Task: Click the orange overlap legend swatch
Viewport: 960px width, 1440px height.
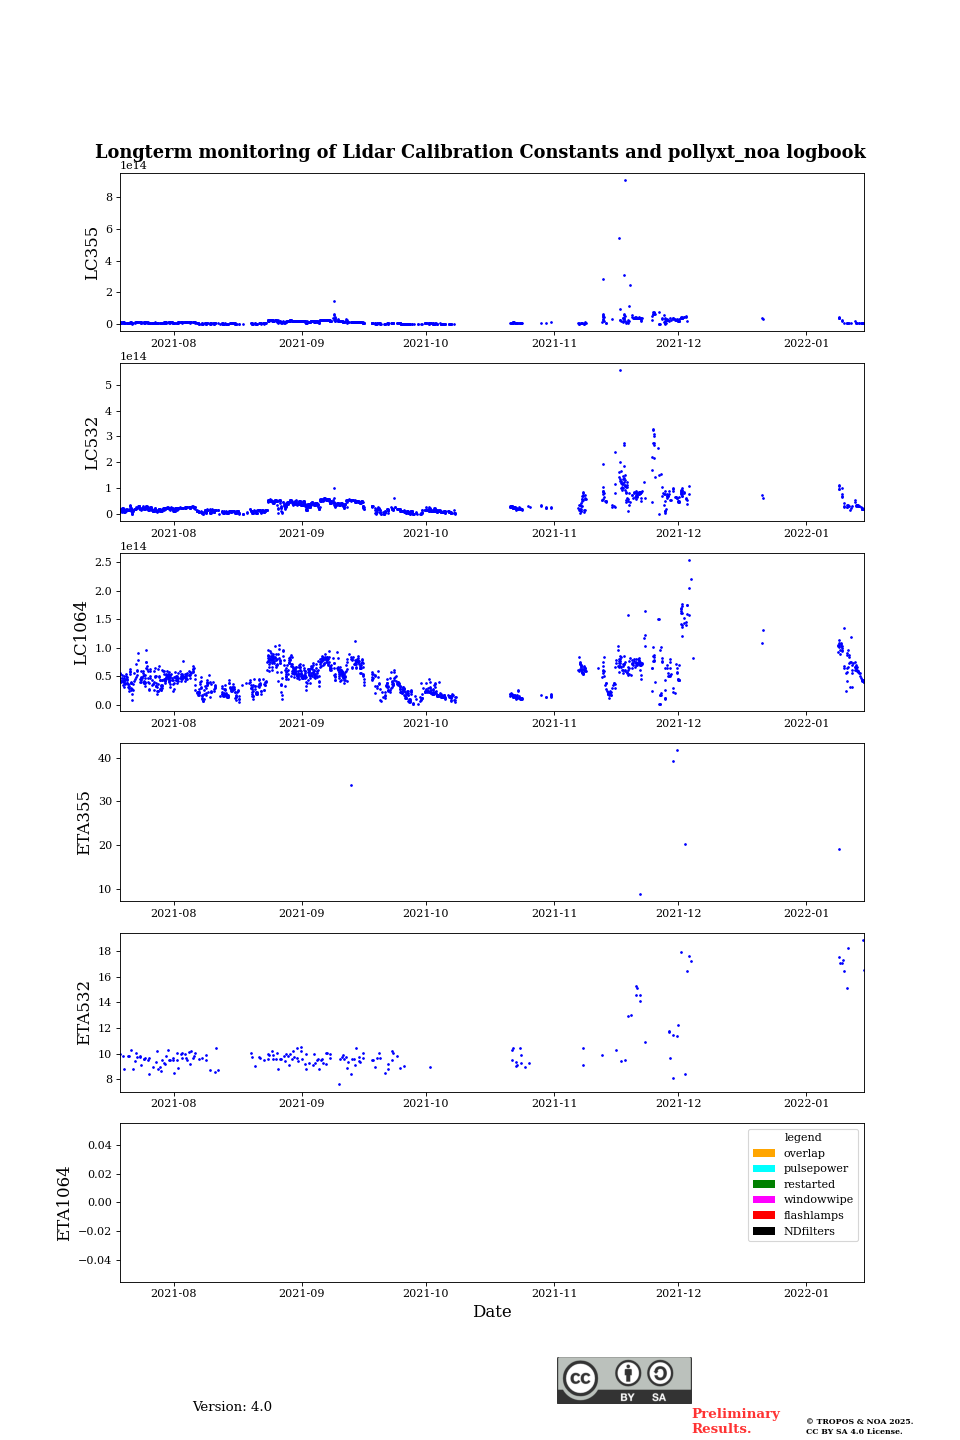Action: pyautogui.click(x=764, y=1153)
